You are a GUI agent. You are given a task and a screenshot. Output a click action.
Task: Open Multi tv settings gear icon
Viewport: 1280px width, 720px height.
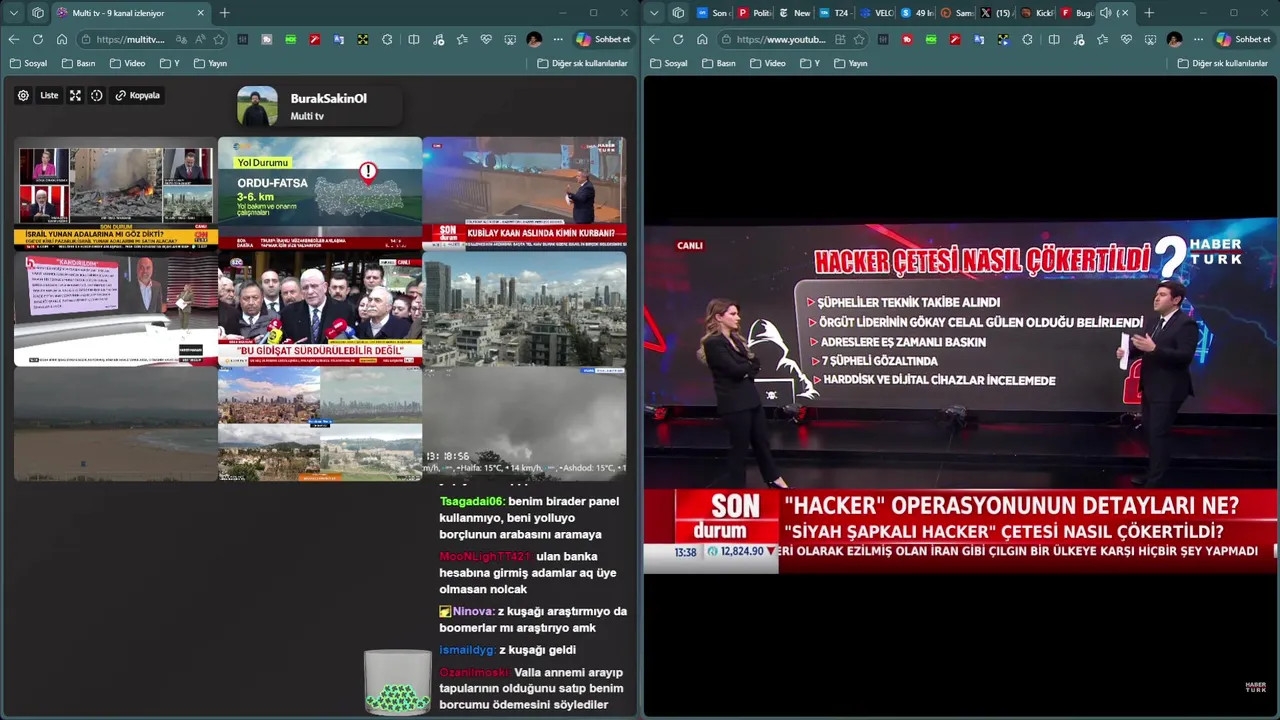[23, 96]
